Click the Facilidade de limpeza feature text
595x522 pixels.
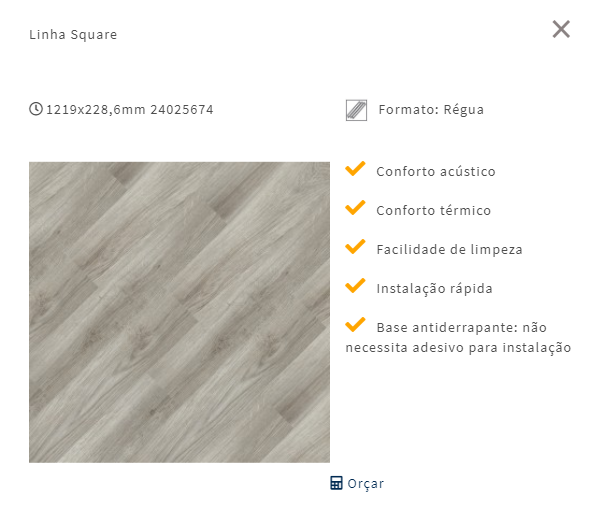[449, 250]
